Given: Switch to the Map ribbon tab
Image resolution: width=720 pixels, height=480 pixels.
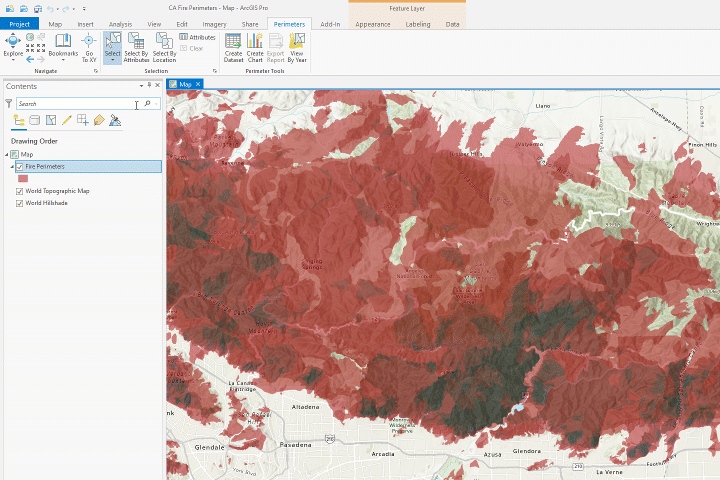Looking at the screenshot, I should (55, 24).
